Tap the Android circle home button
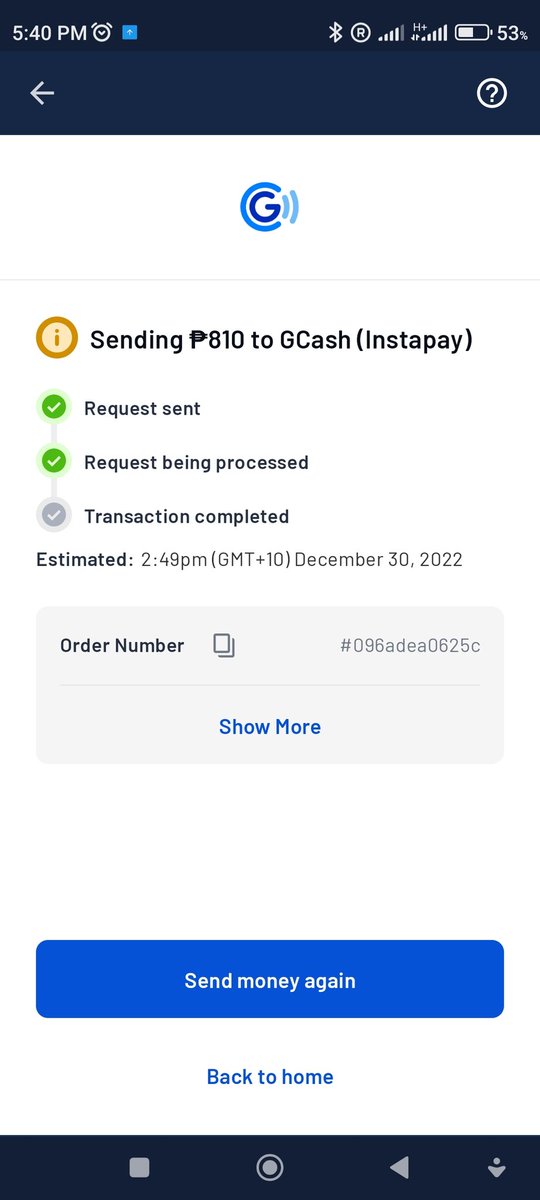Screen dimensions: 540x1200 (x=270, y=1167)
